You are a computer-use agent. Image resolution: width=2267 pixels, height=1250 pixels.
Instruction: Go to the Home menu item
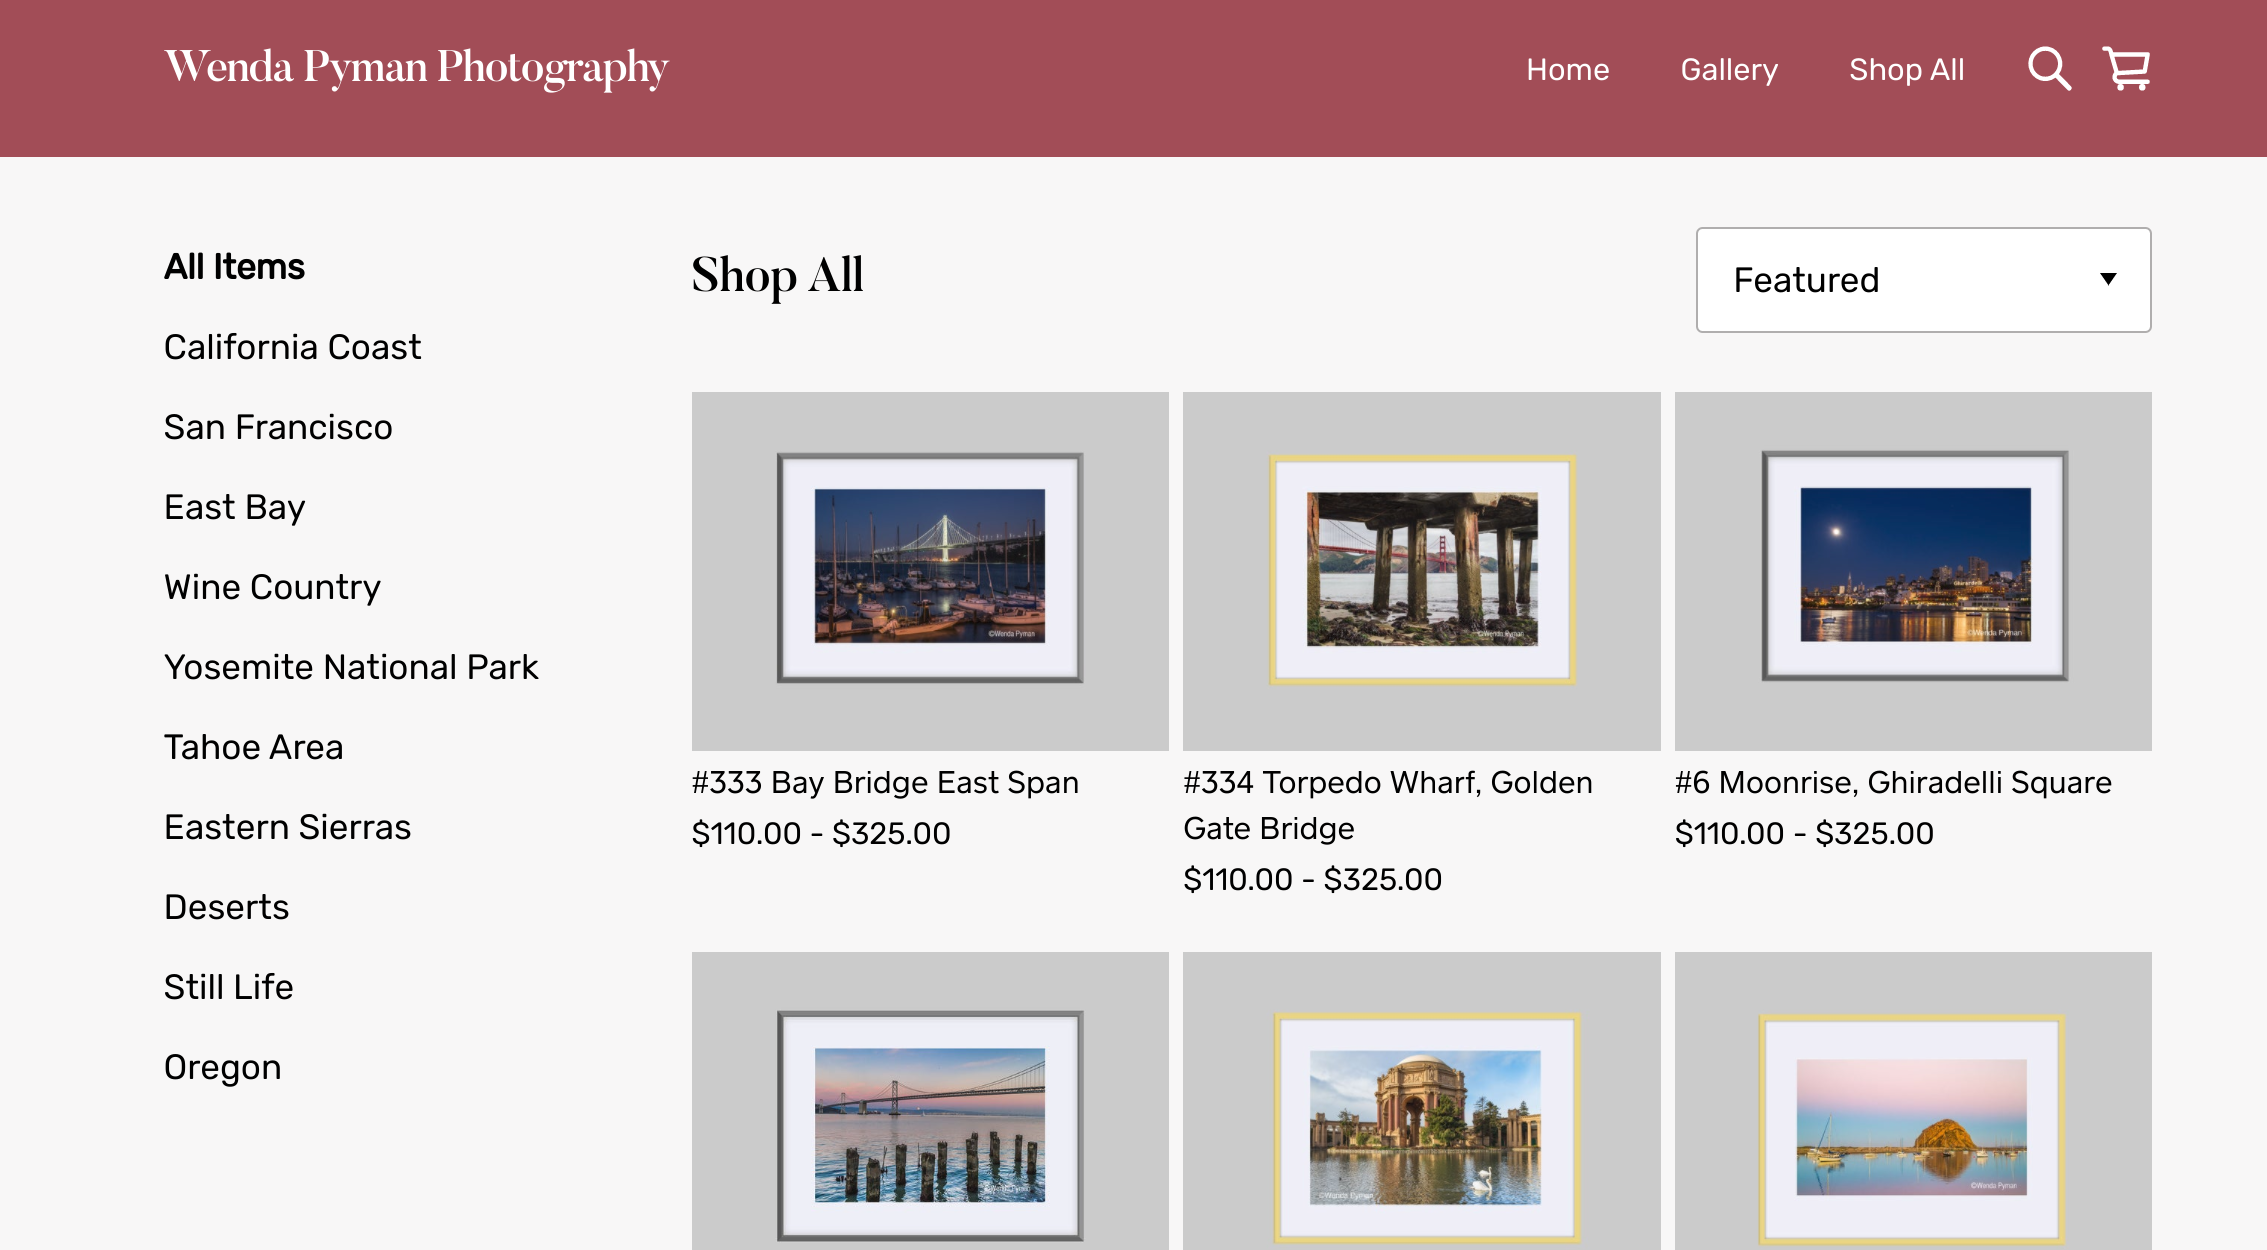tap(1567, 70)
